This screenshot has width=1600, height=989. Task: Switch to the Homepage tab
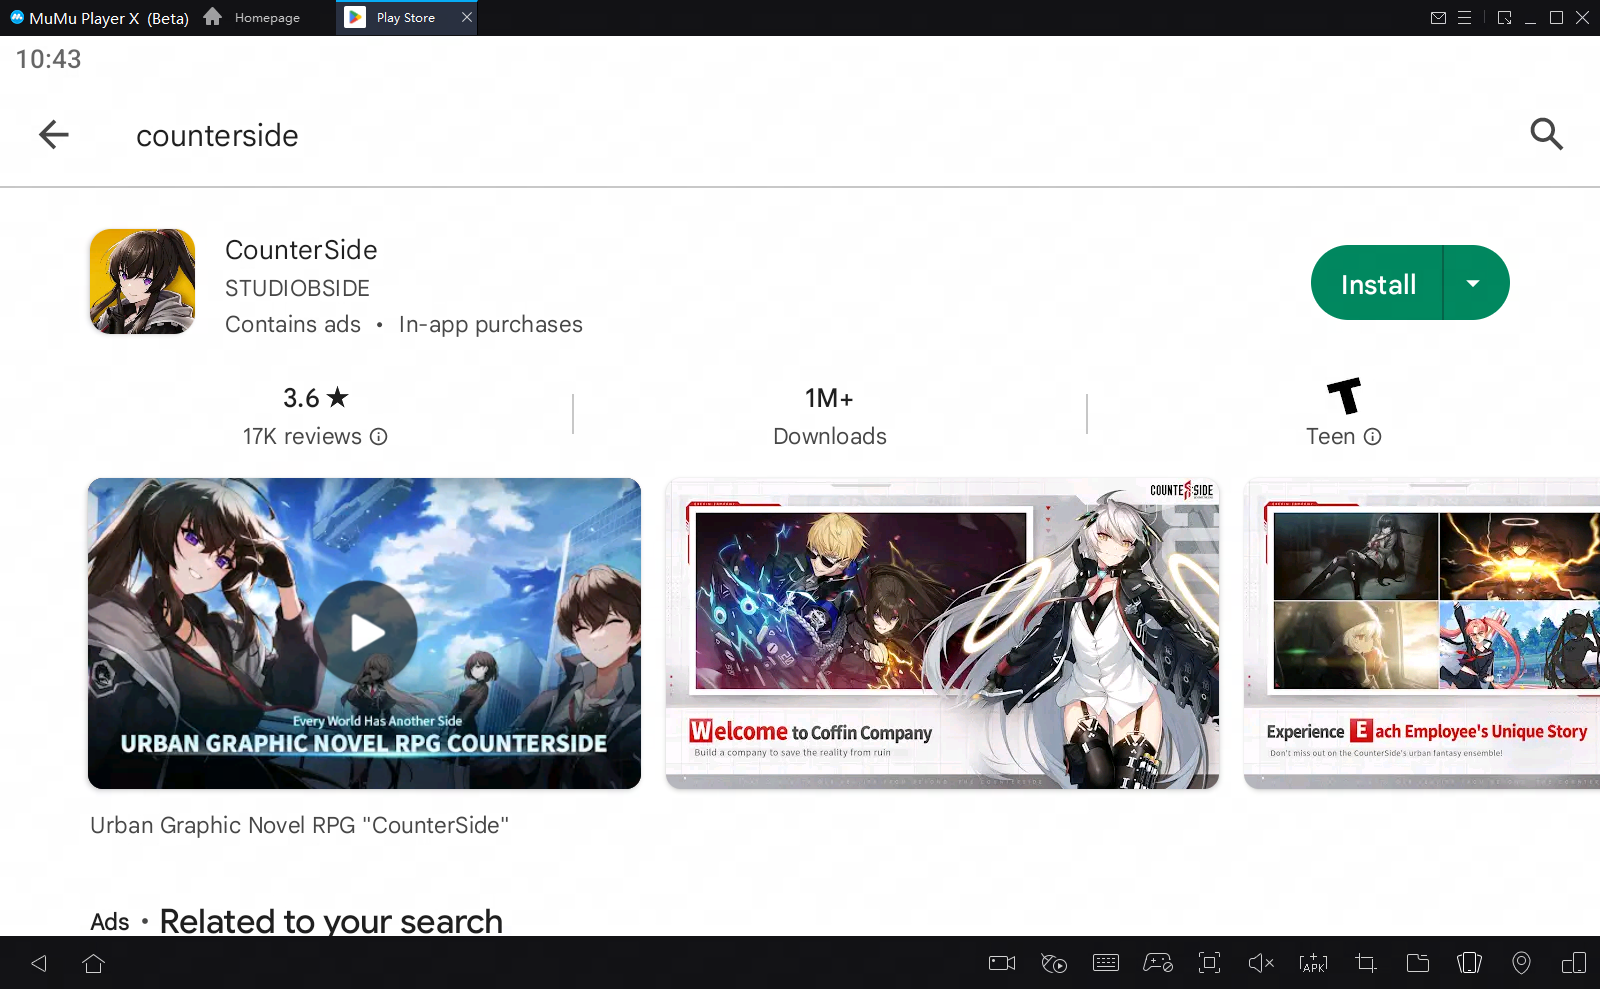tap(252, 17)
